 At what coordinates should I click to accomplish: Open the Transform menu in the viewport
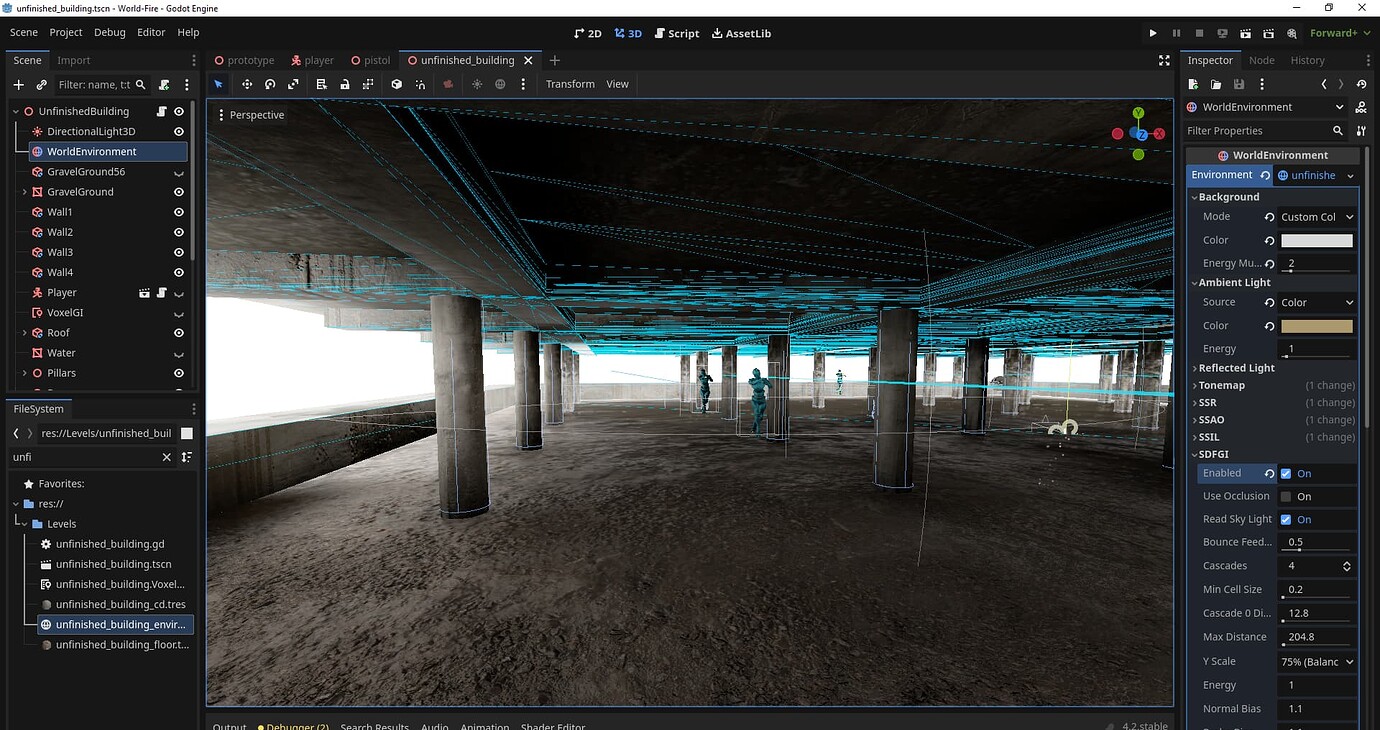570,84
